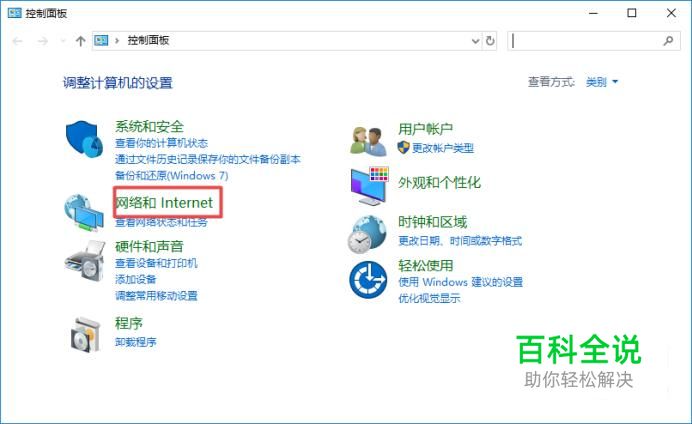The image size is (692, 424).
Task: Open the Programs disc box icon
Action: (x=85, y=334)
